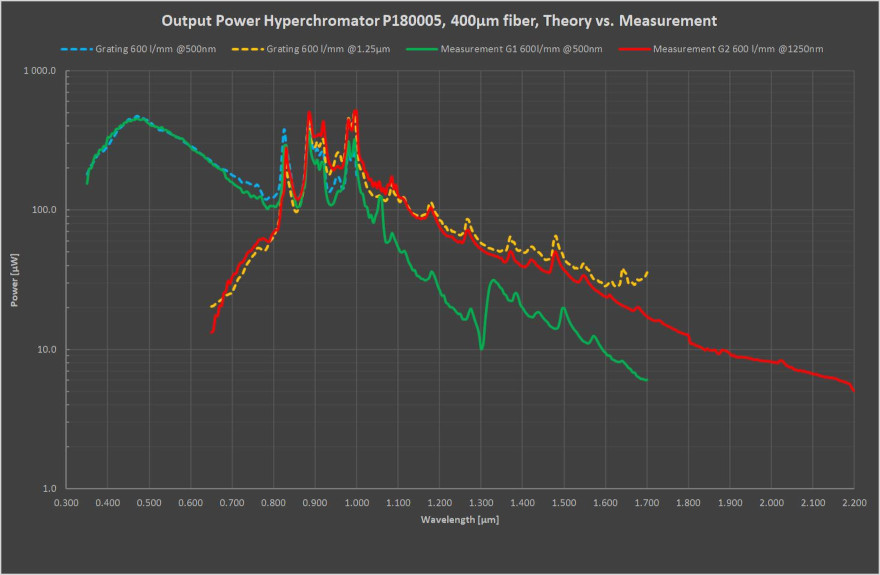
Task: Click the green curve's sharp dip at 1.300 µm
Action: pyautogui.click(x=482, y=349)
